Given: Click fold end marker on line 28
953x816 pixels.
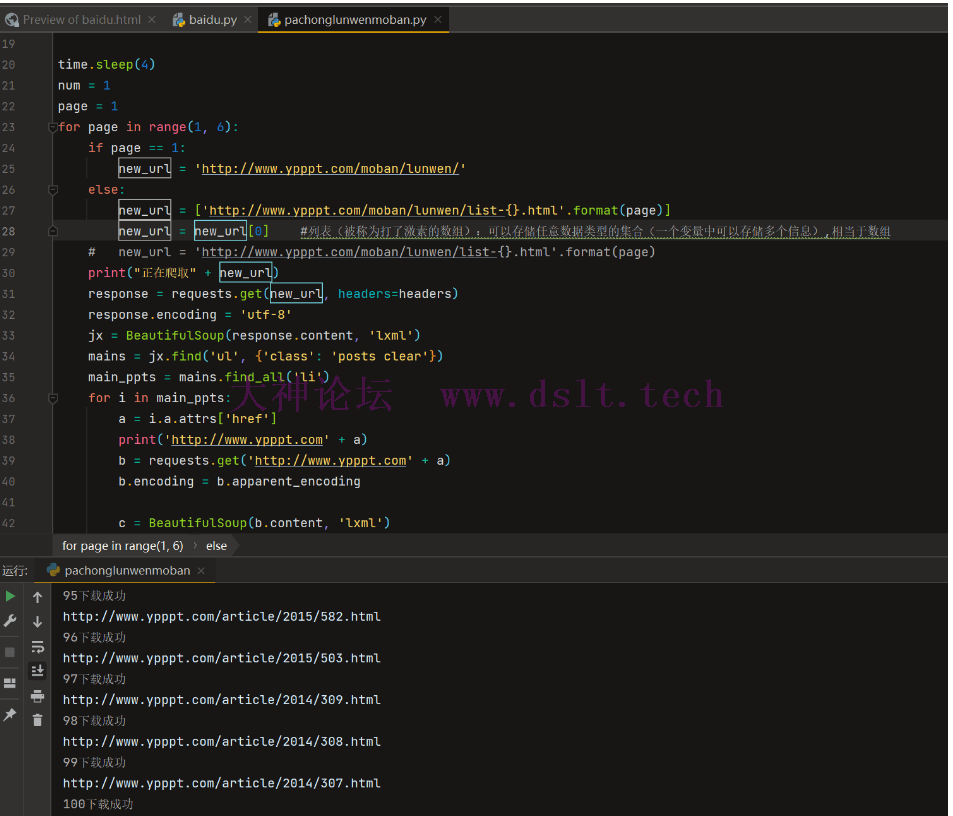Looking at the screenshot, I should pos(52,231).
